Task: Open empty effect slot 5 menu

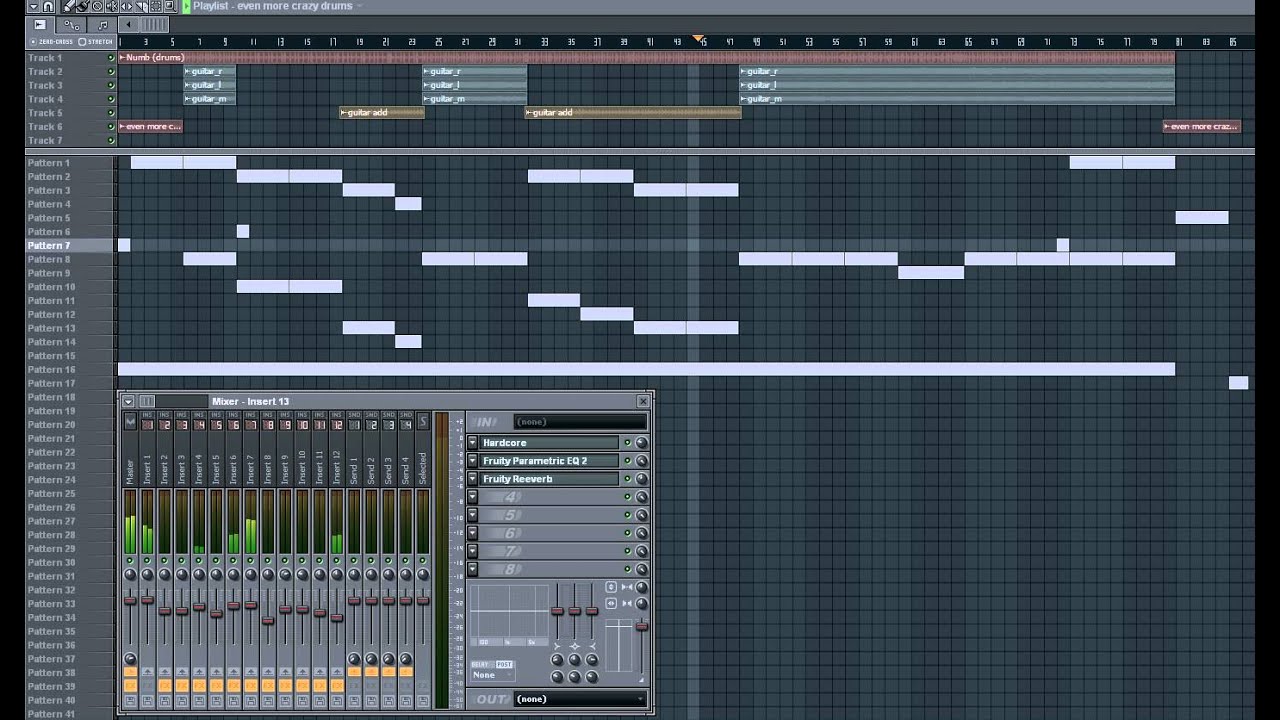Action: (473, 515)
